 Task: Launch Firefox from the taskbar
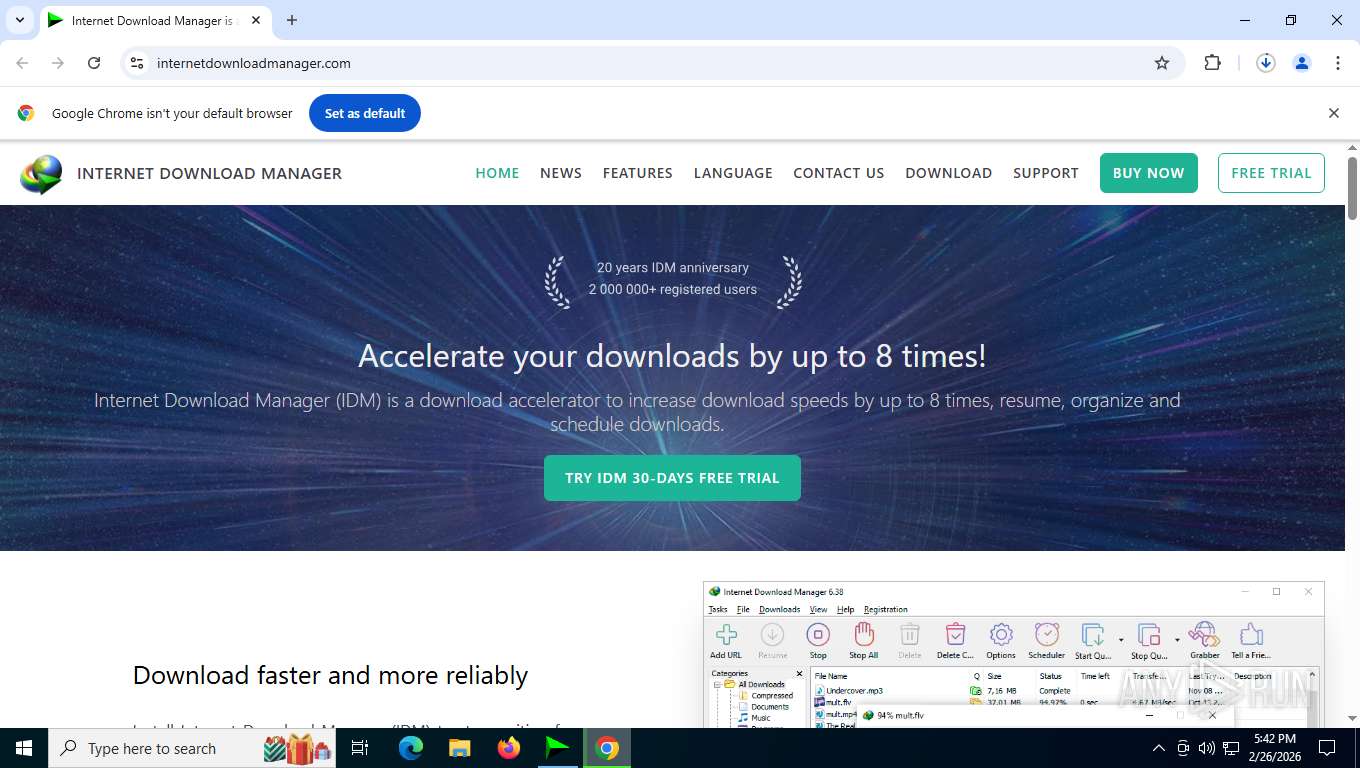pyautogui.click(x=509, y=748)
